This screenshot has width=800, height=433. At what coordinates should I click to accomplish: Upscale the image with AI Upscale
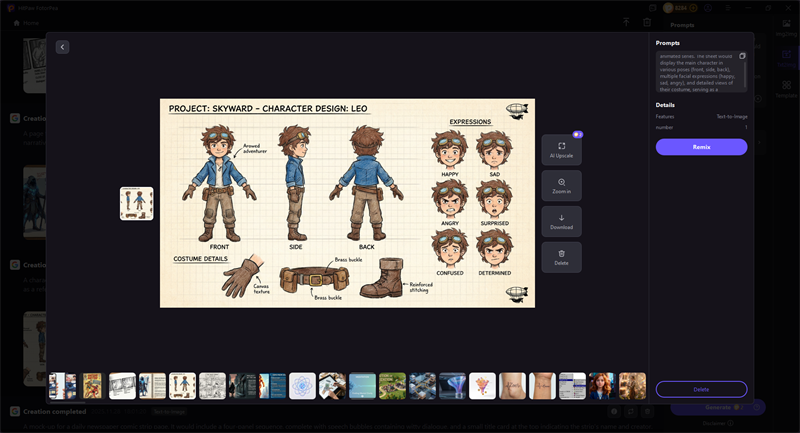(x=561, y=150)
